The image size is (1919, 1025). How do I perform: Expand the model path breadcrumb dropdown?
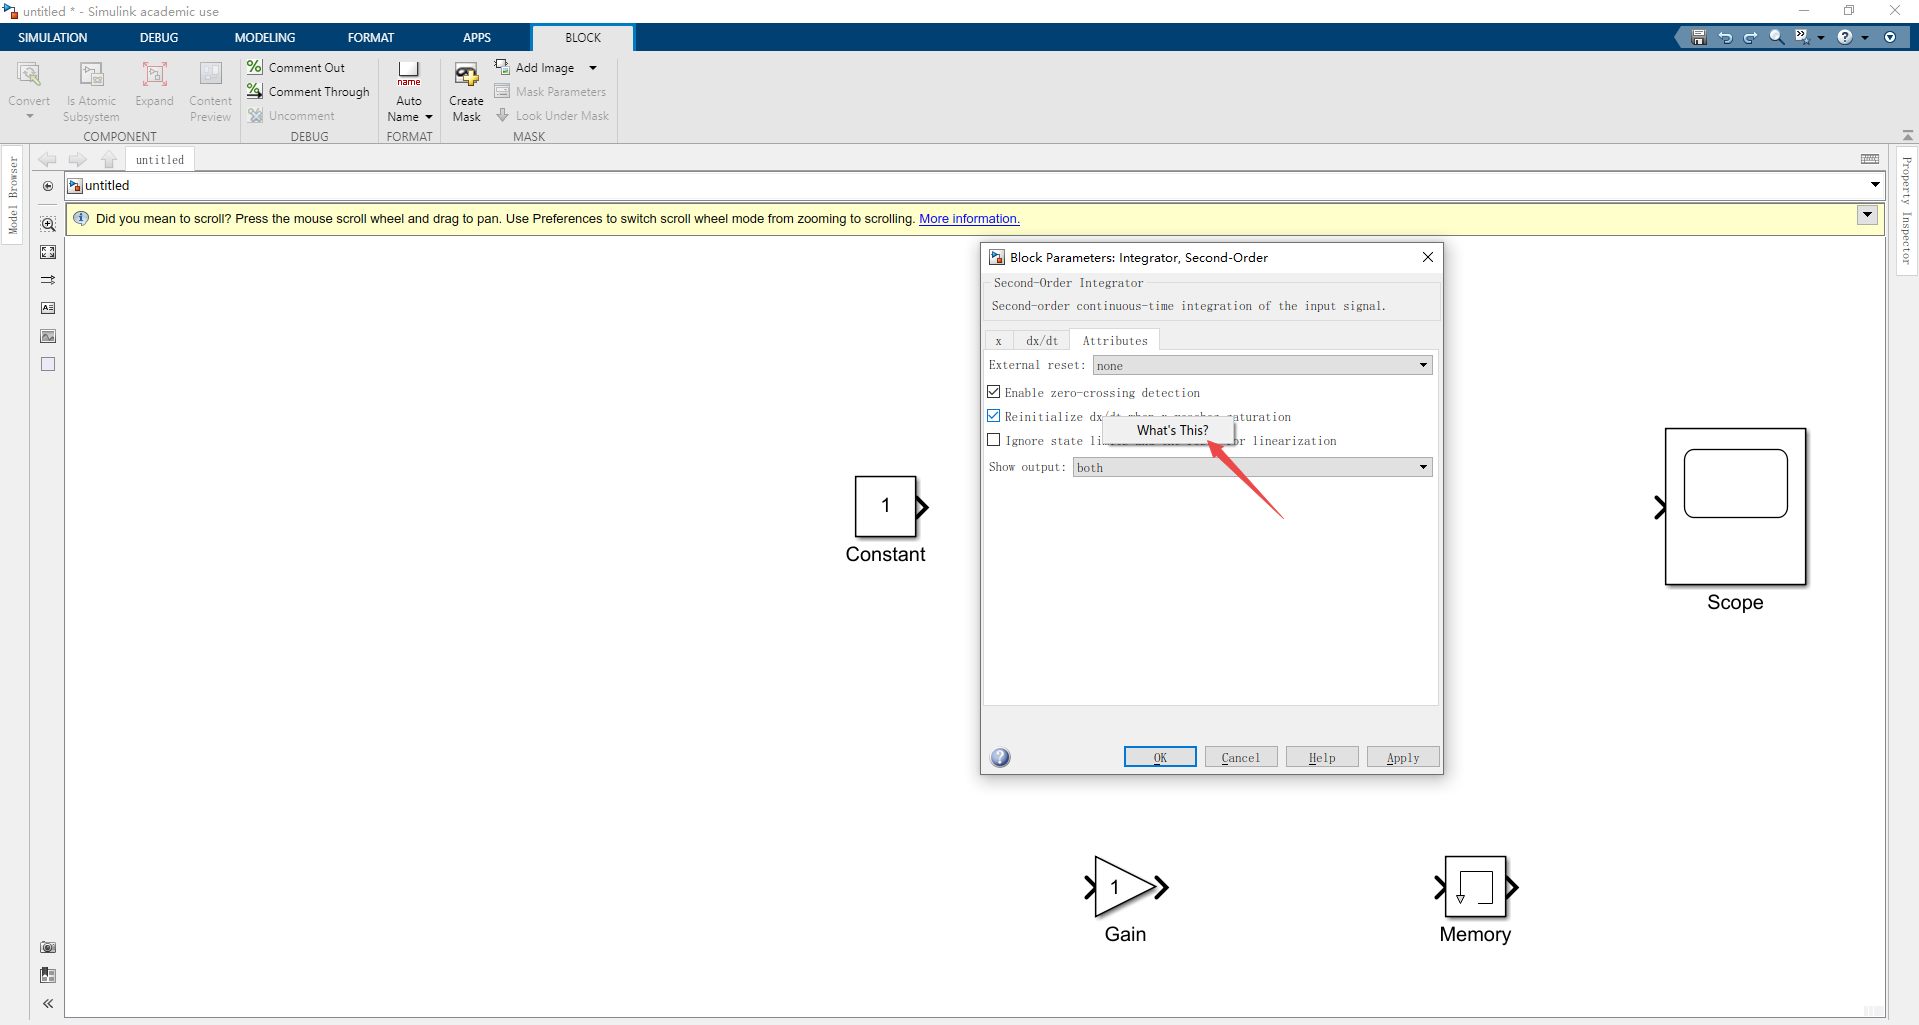tap(1875, 185)
